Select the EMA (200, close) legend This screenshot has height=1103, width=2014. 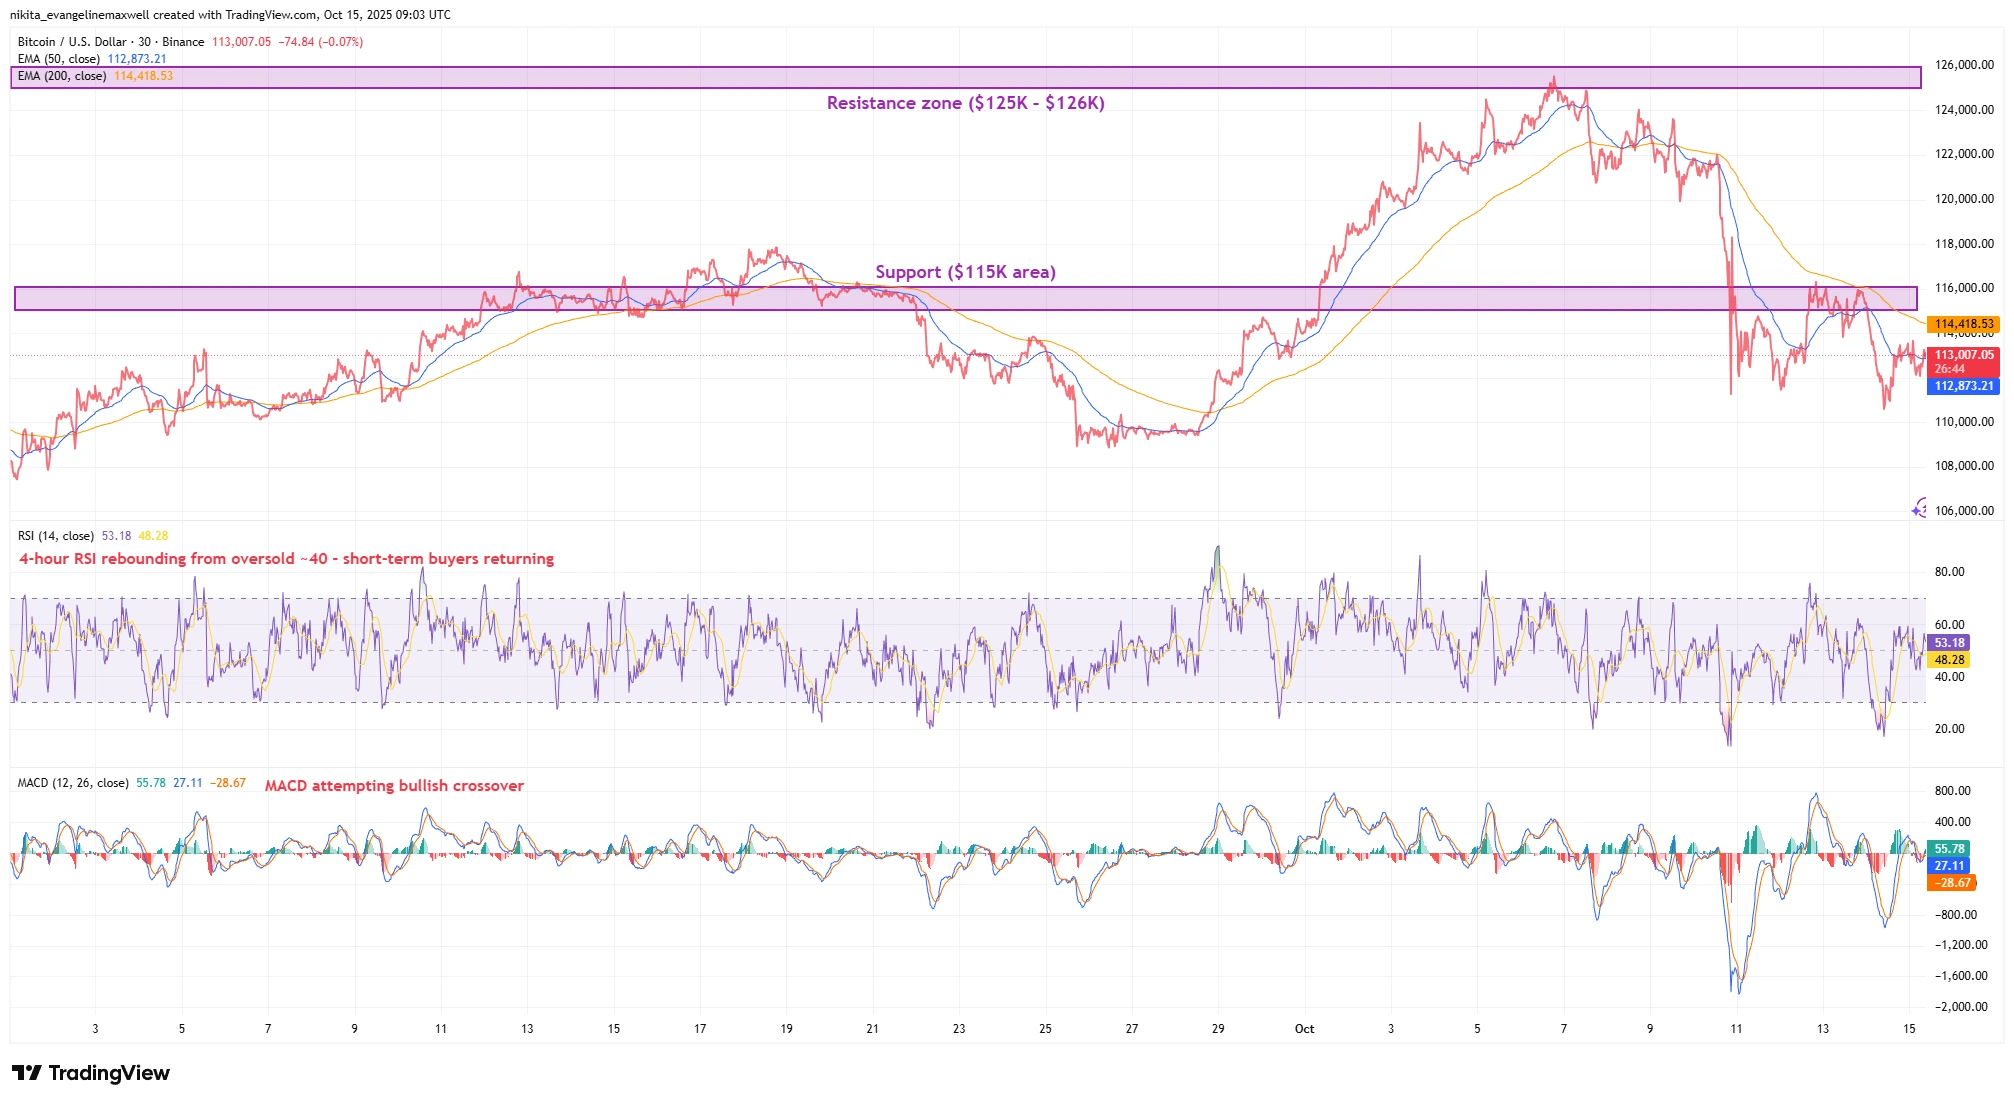(62, 76)
